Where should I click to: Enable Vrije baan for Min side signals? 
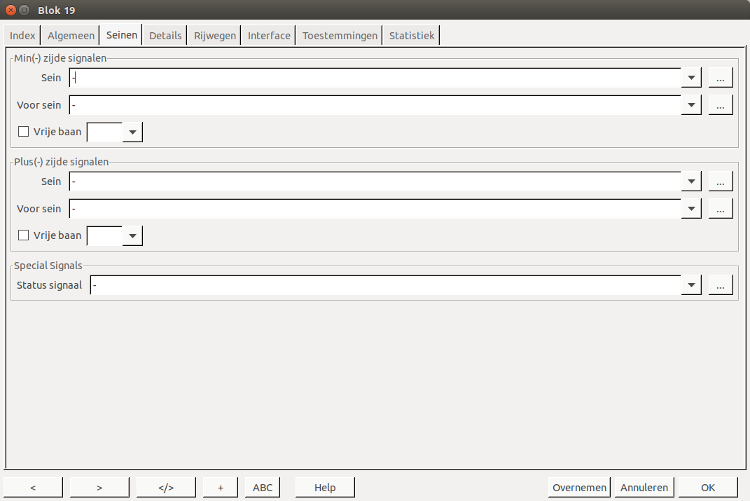click(24, 131)
